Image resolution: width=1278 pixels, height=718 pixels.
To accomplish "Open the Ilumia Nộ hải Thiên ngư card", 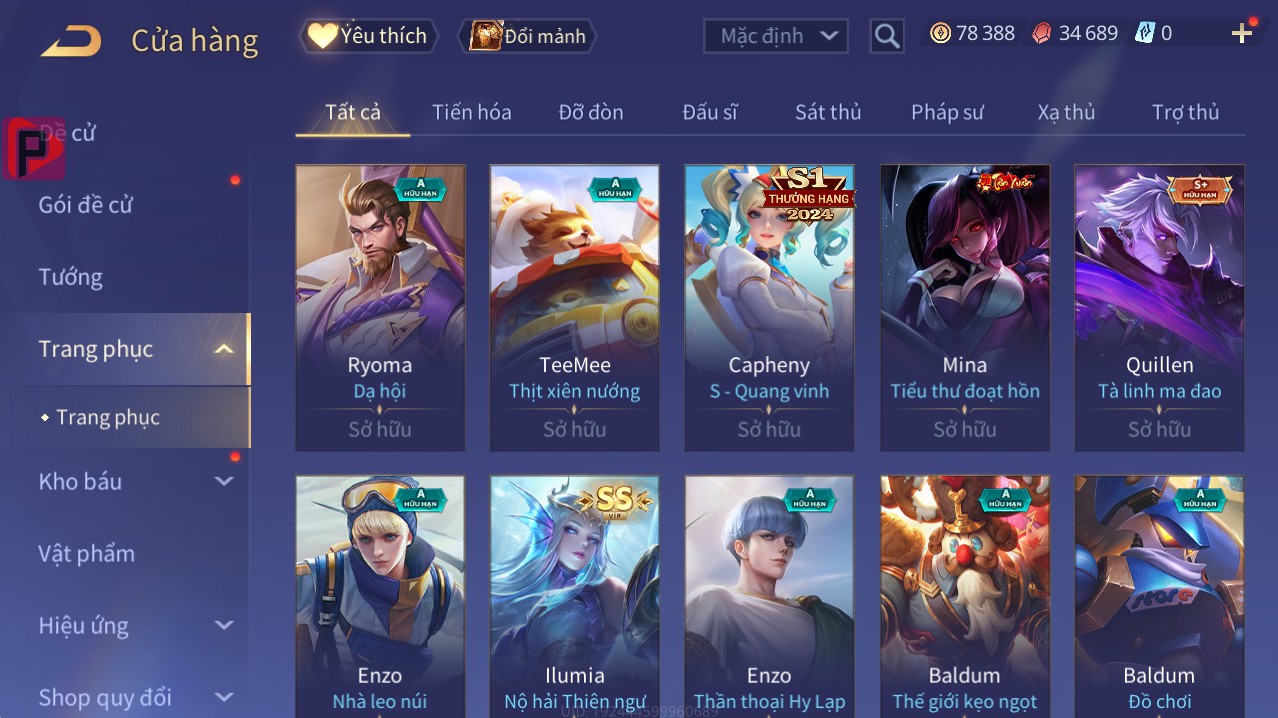I will pyautogui.click(x=575, y=596).
